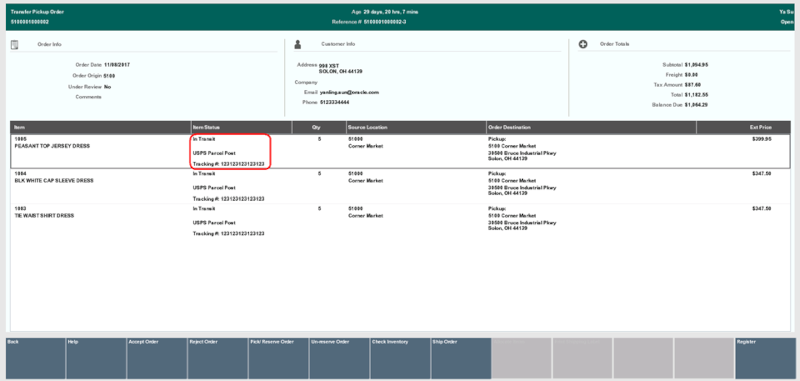This screenshot has width=800, height=381.
Task: Select the BLK WHITE CAP SLEEVE DRESS row
Action: [x=401, y=186]
